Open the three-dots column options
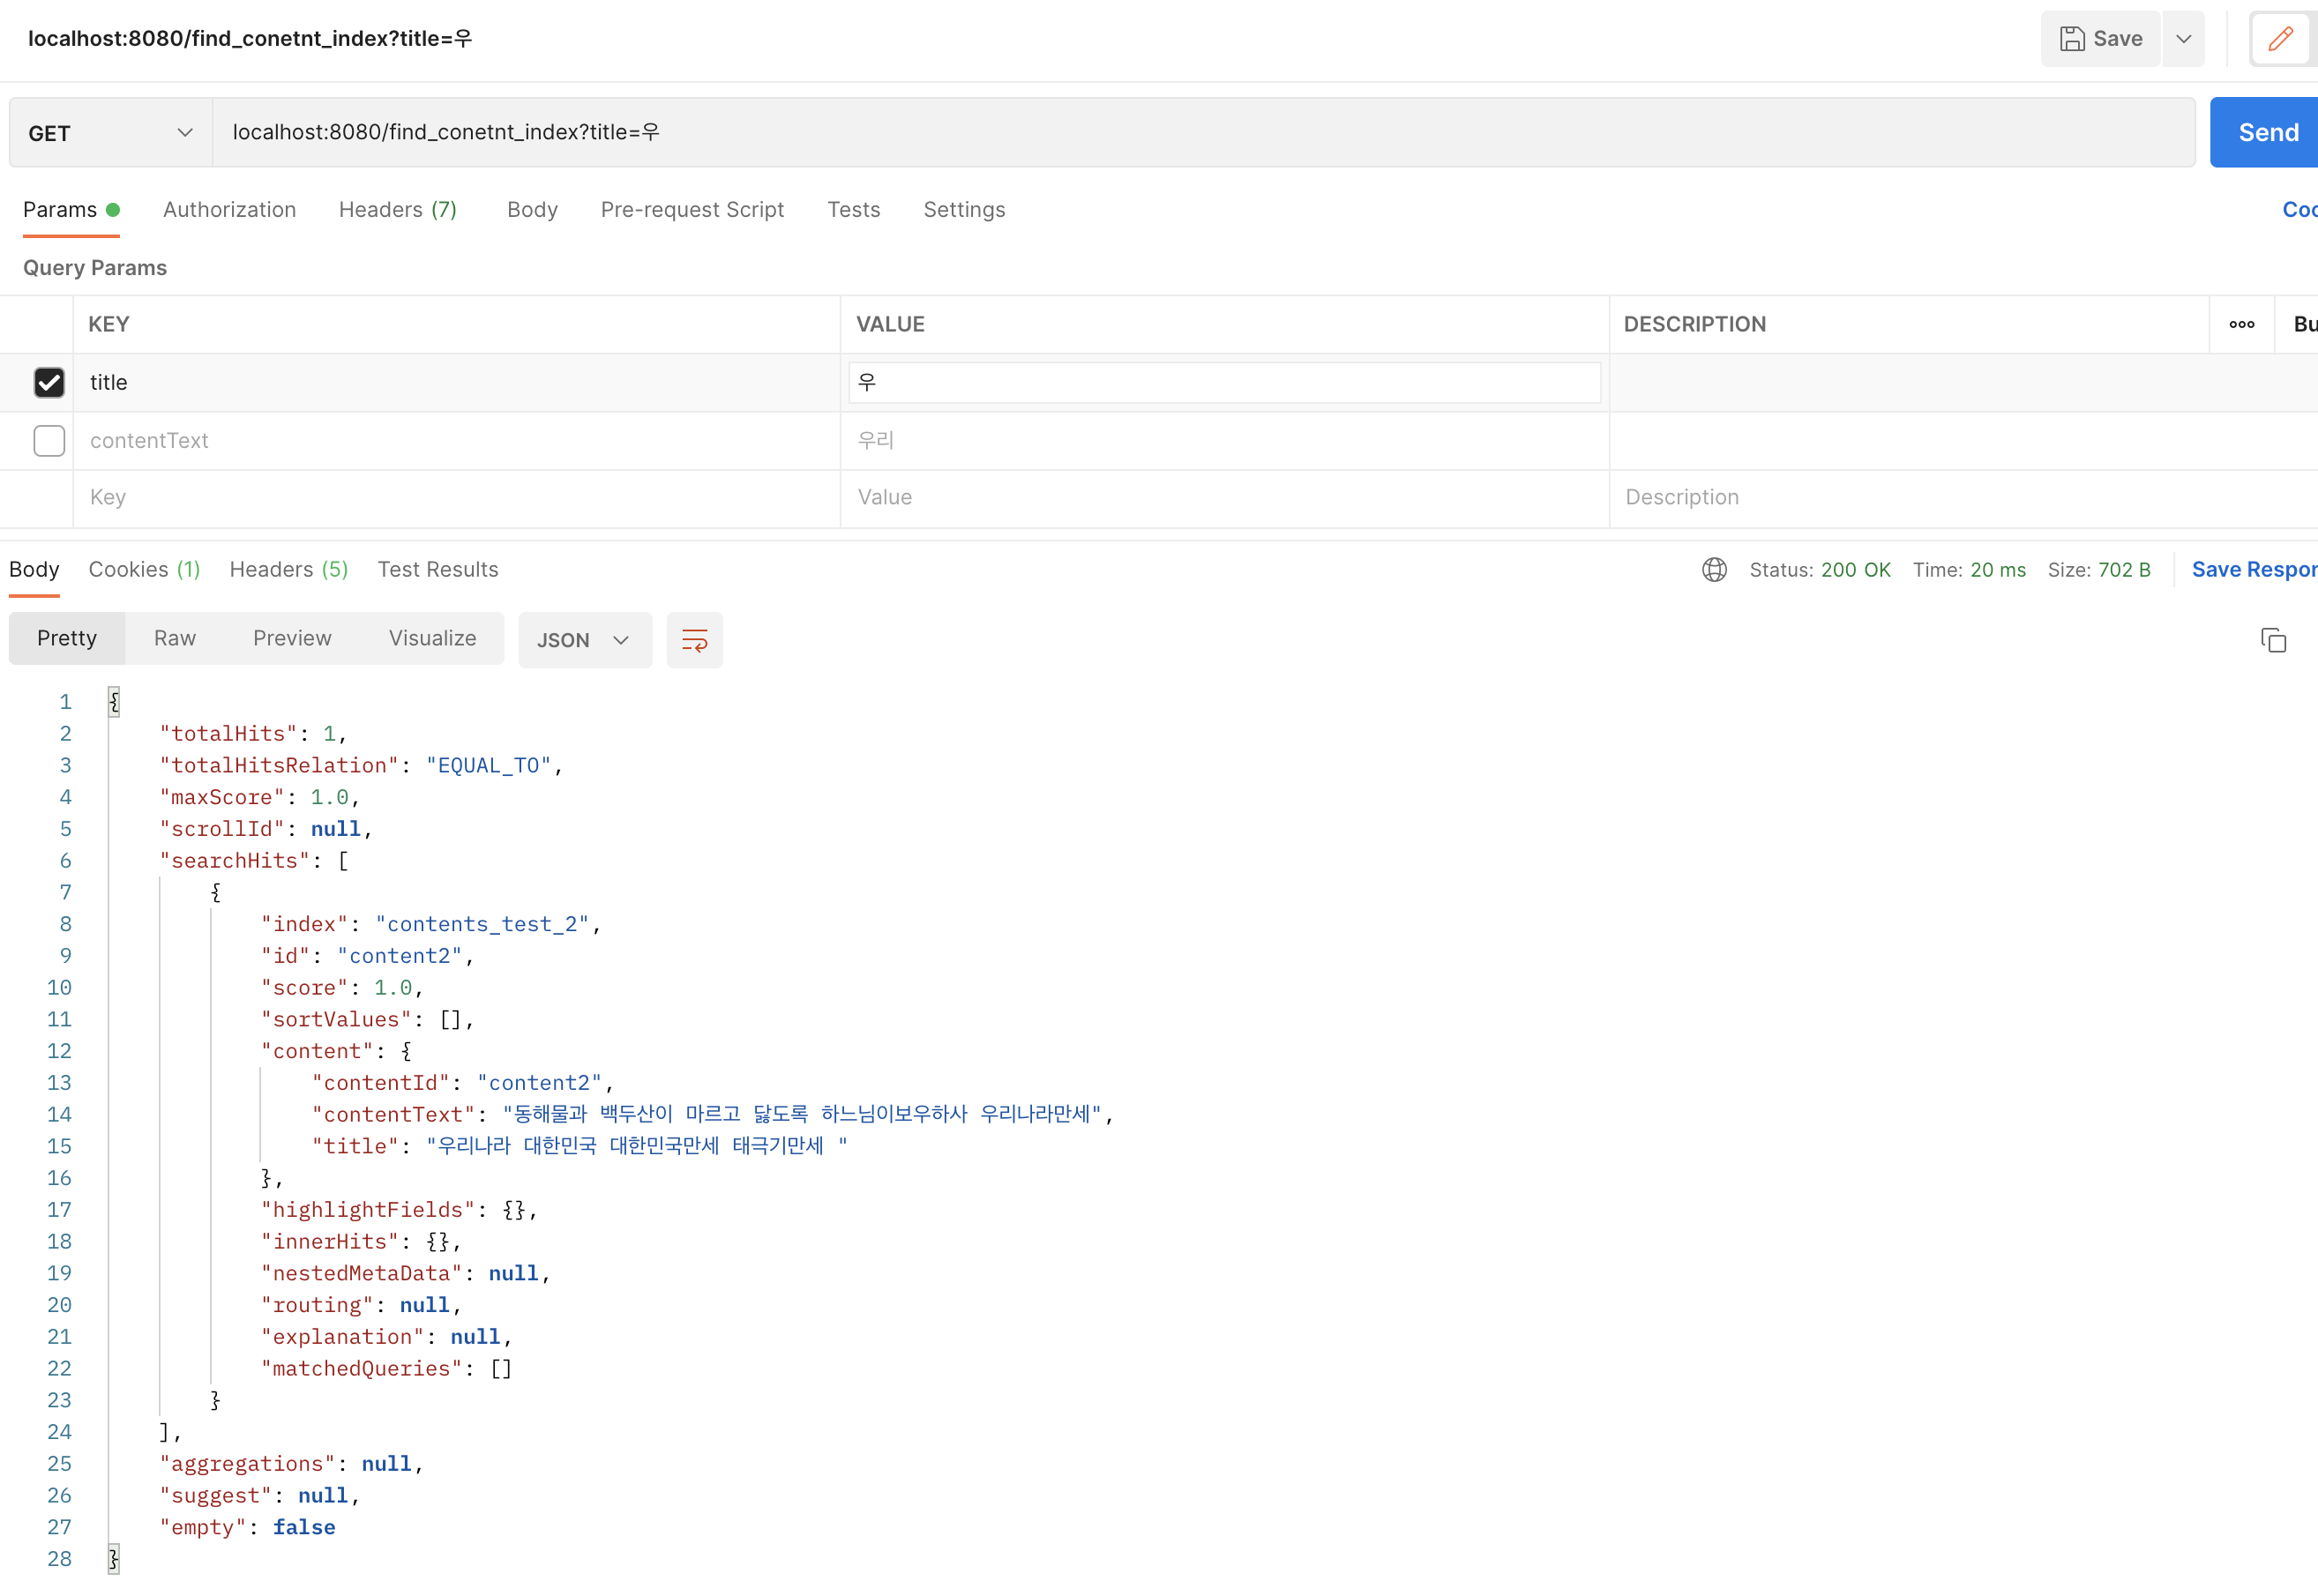The width and height of the screenshot is (2318, 1596). pos(2241,324)
